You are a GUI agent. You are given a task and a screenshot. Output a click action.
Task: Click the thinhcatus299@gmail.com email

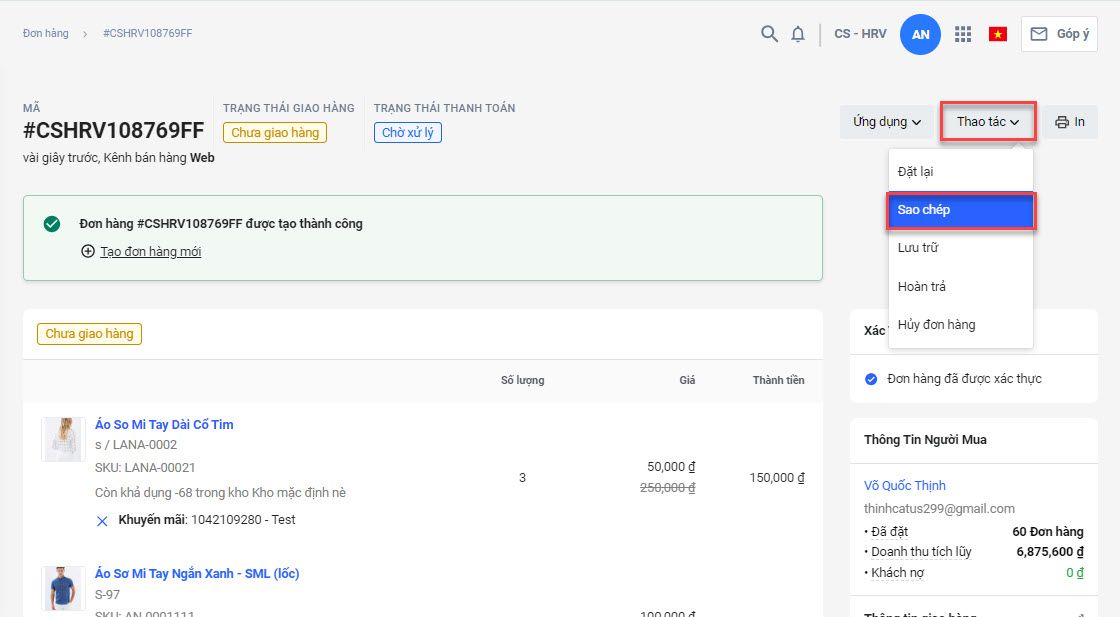coord(939,508)
